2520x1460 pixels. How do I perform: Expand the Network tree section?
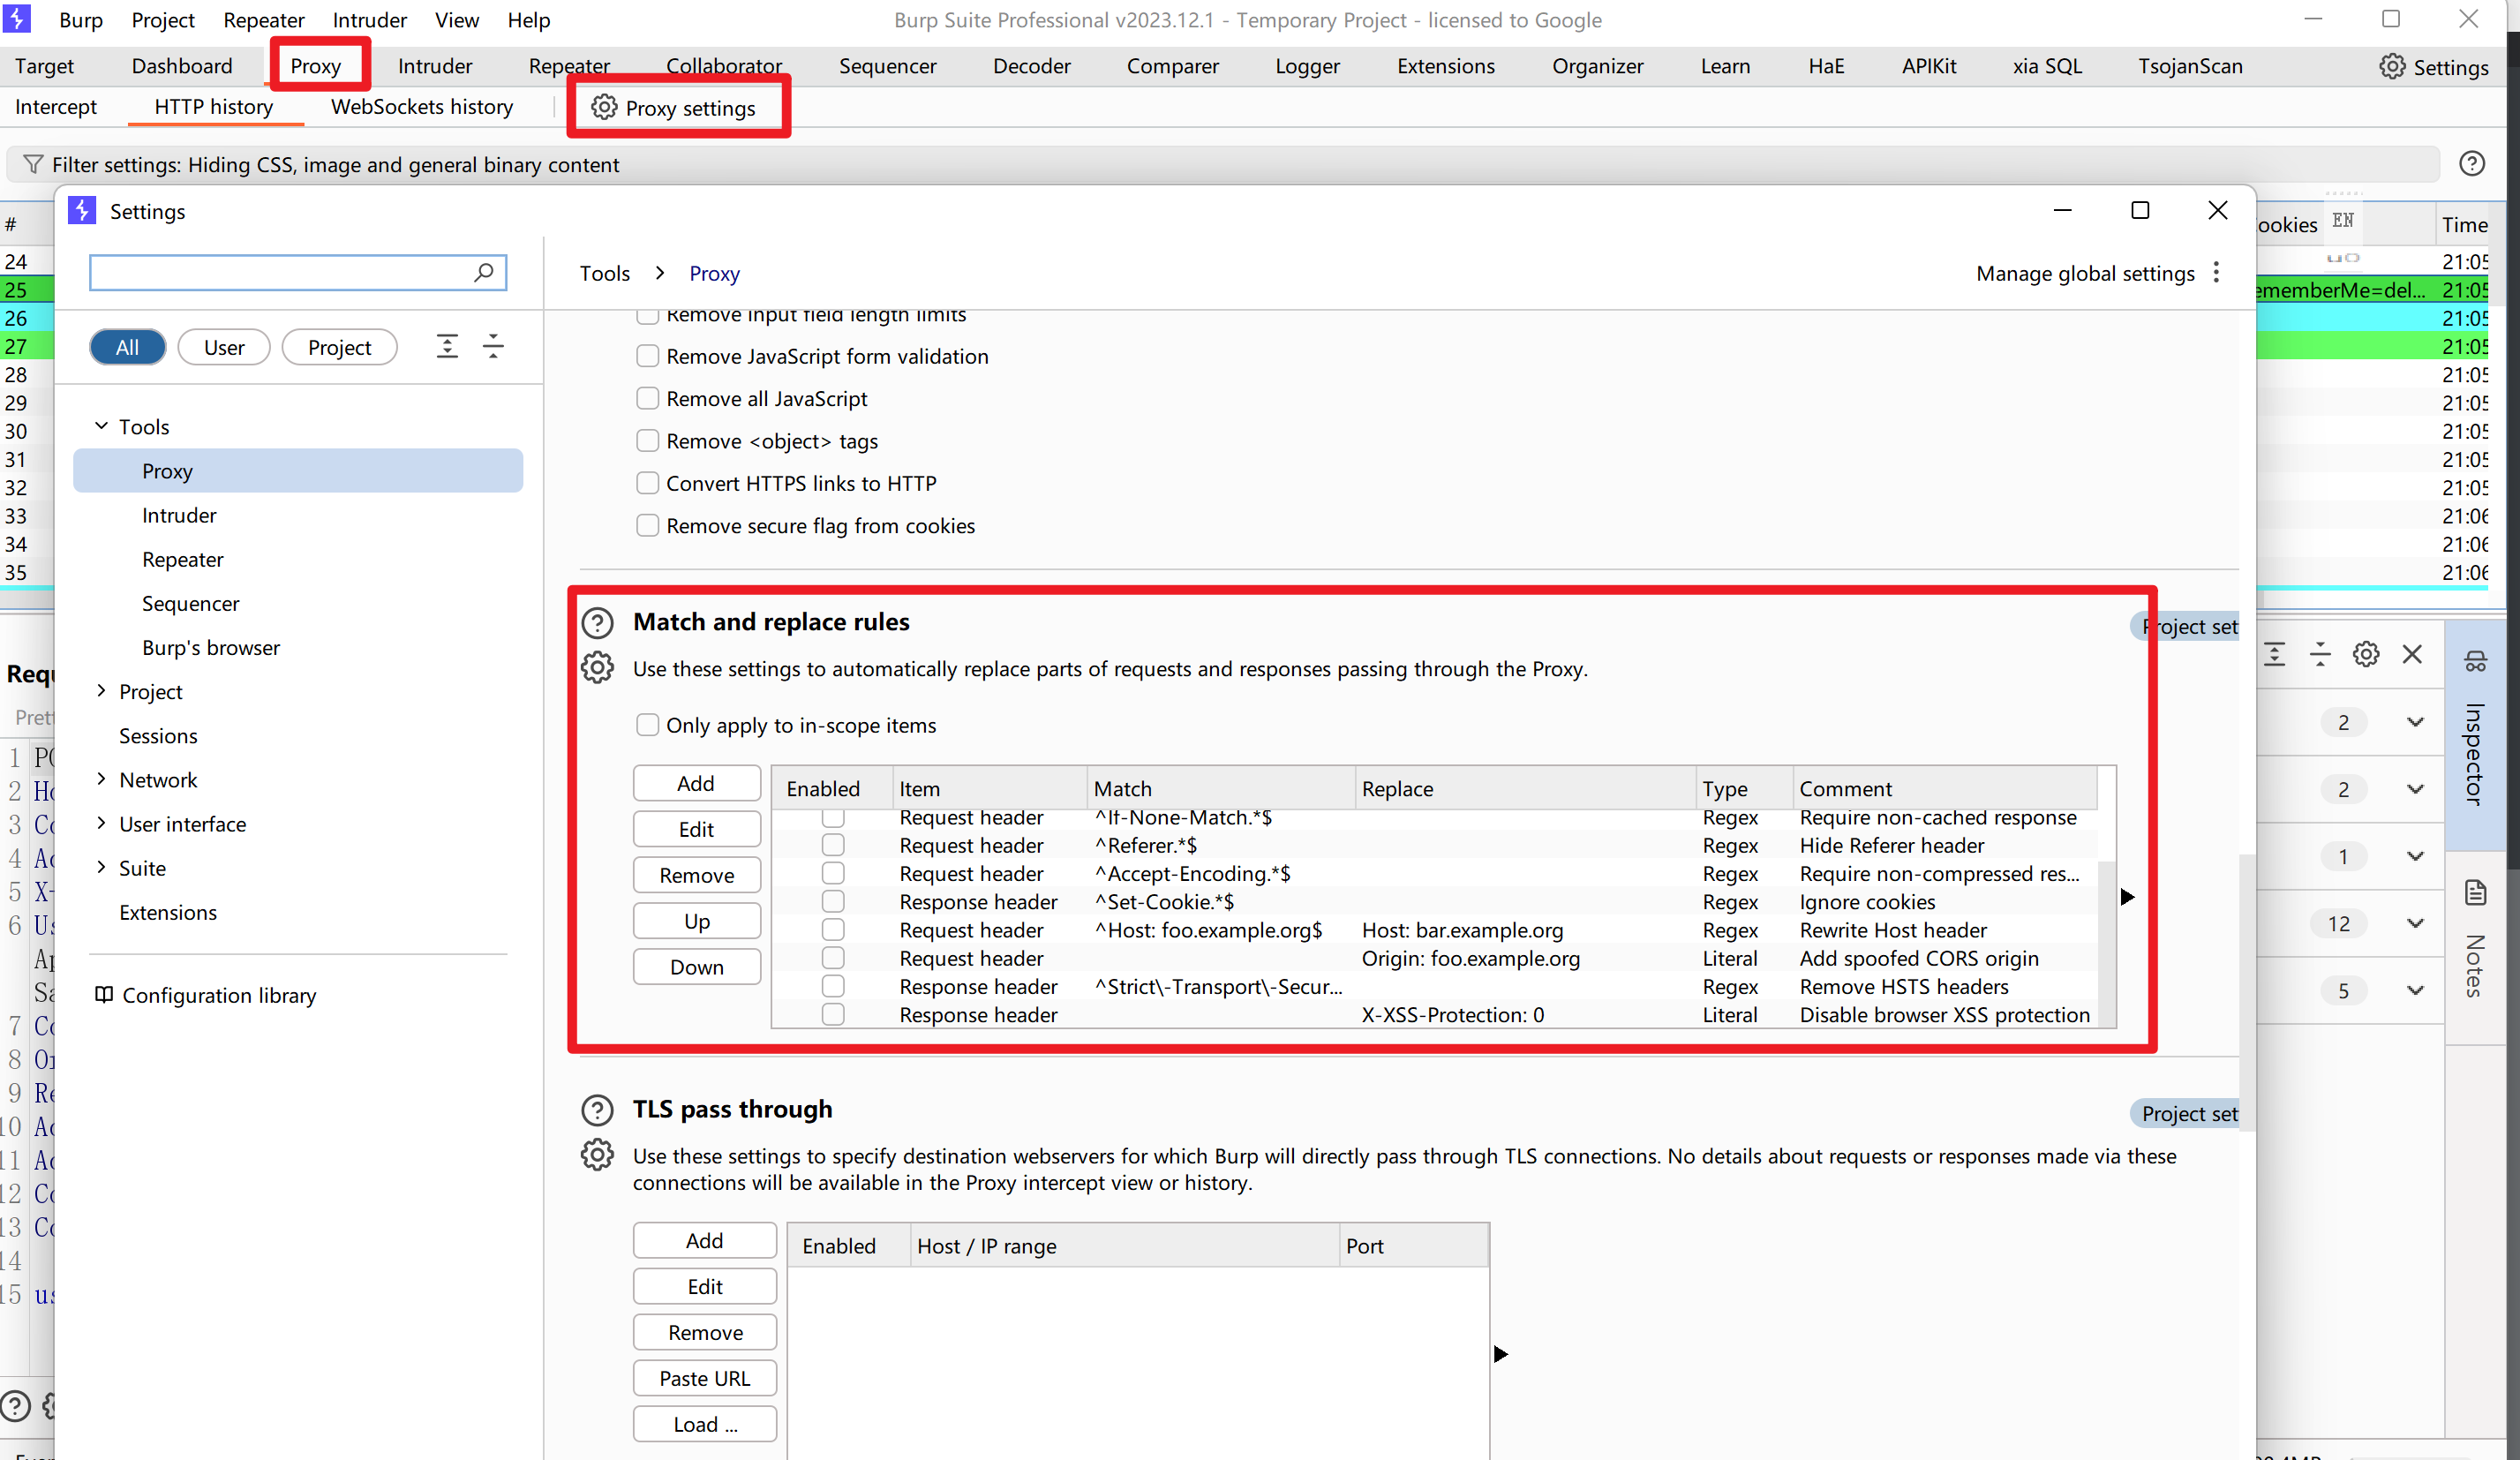pos(101,779)
